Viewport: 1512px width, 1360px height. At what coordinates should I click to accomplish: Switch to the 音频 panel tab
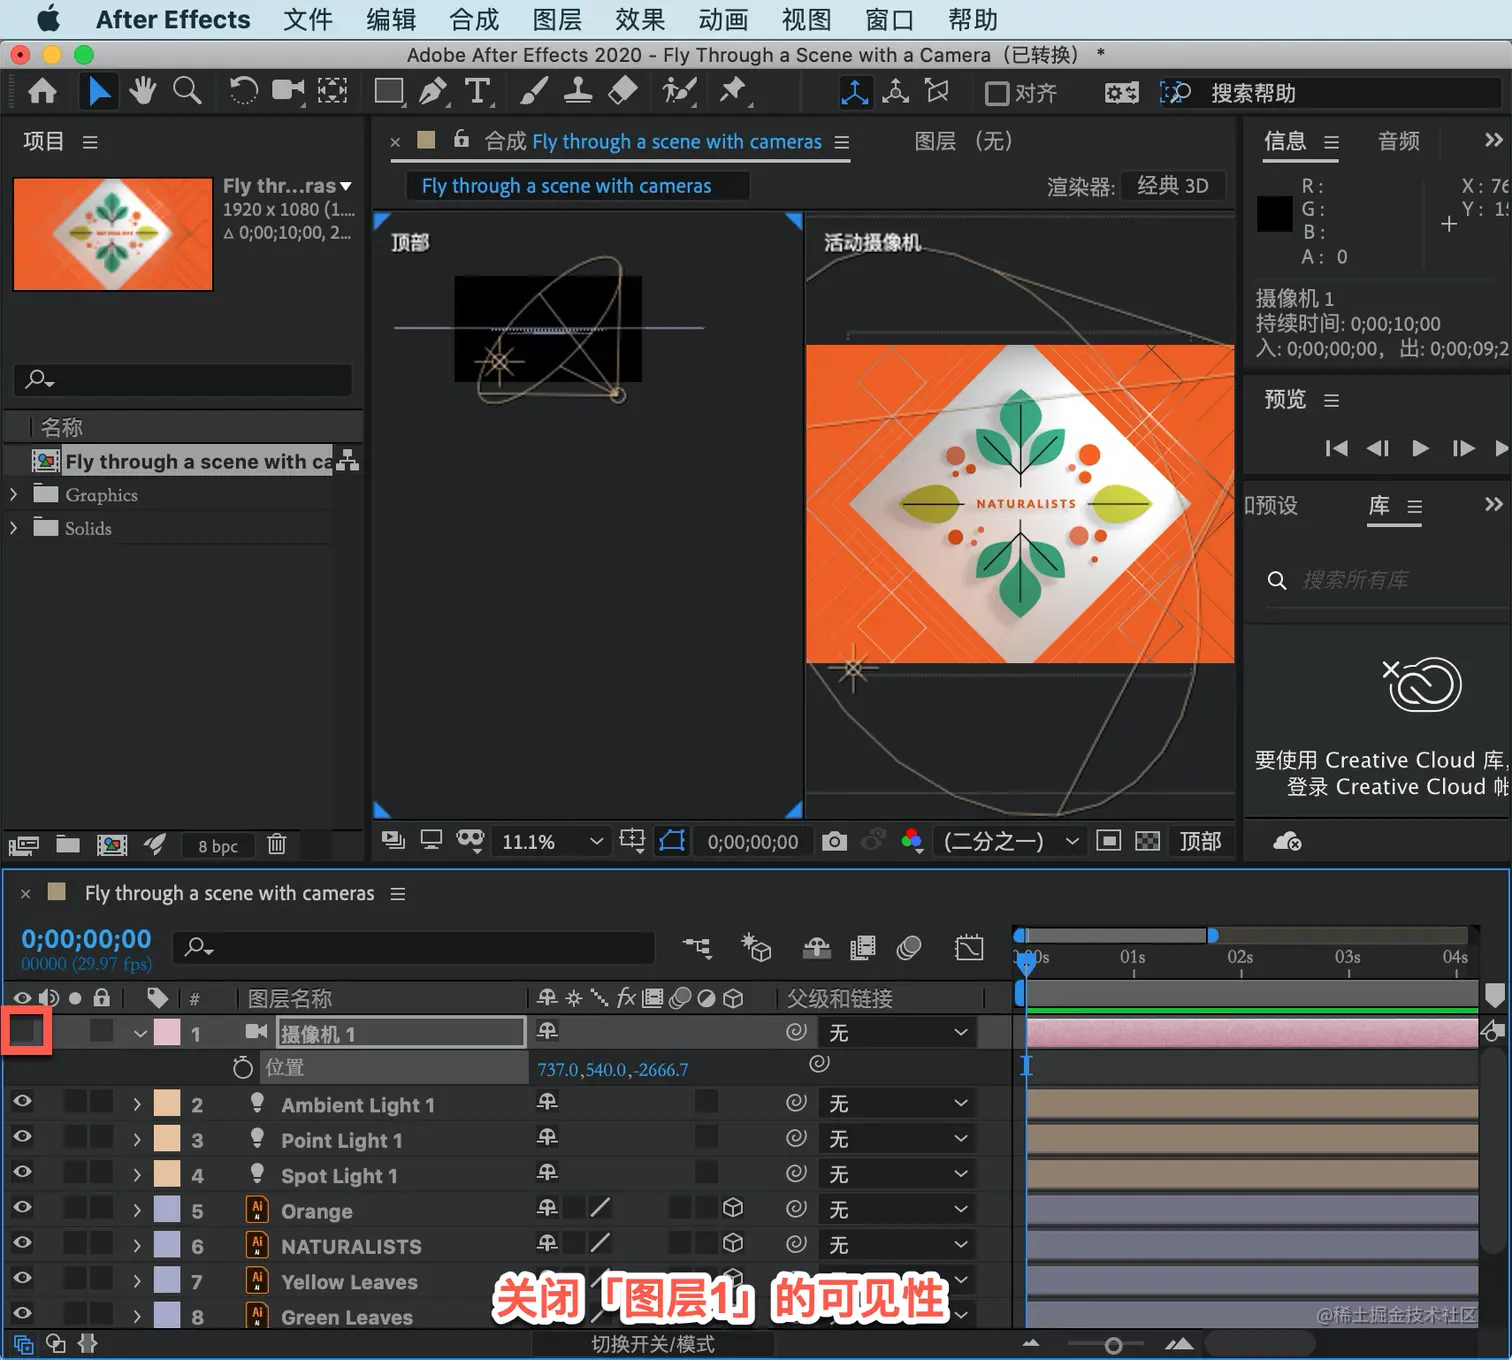[x=1399, y=141]
